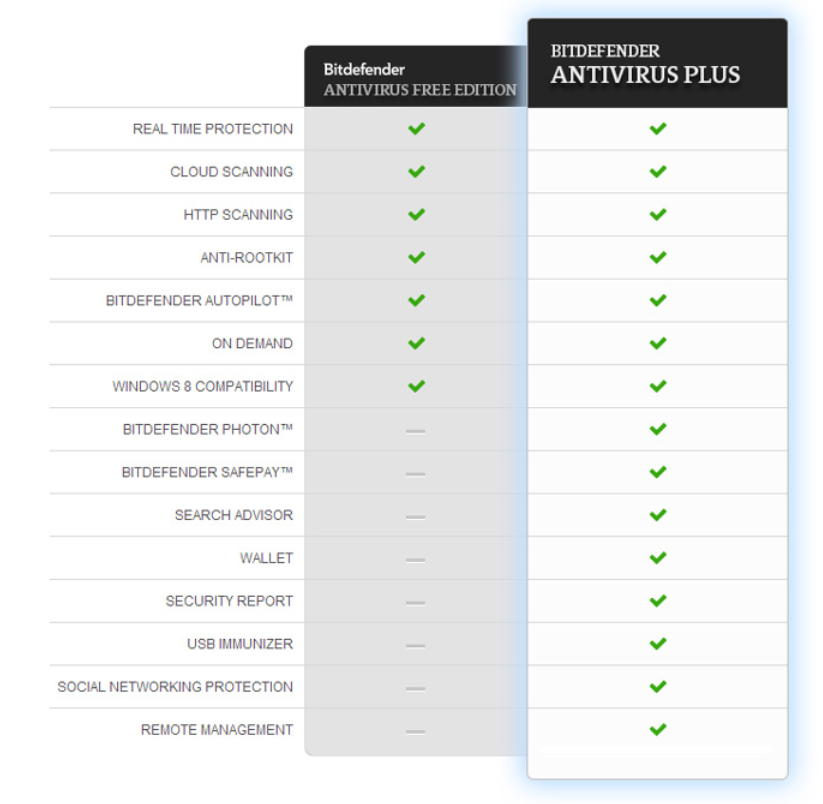Click the Search Advisor dash under Free Edition
The width and height of the screenshot is (823, 804).
415,517
